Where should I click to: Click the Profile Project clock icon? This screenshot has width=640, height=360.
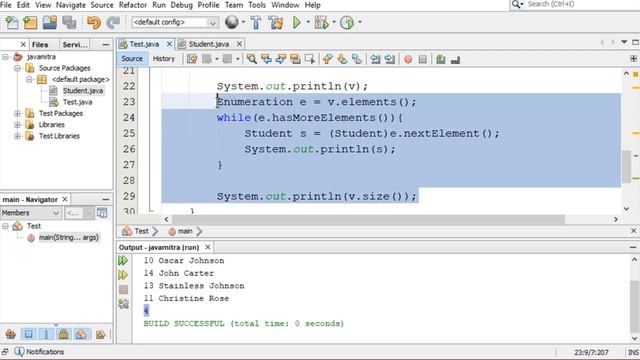click(347, 22)
